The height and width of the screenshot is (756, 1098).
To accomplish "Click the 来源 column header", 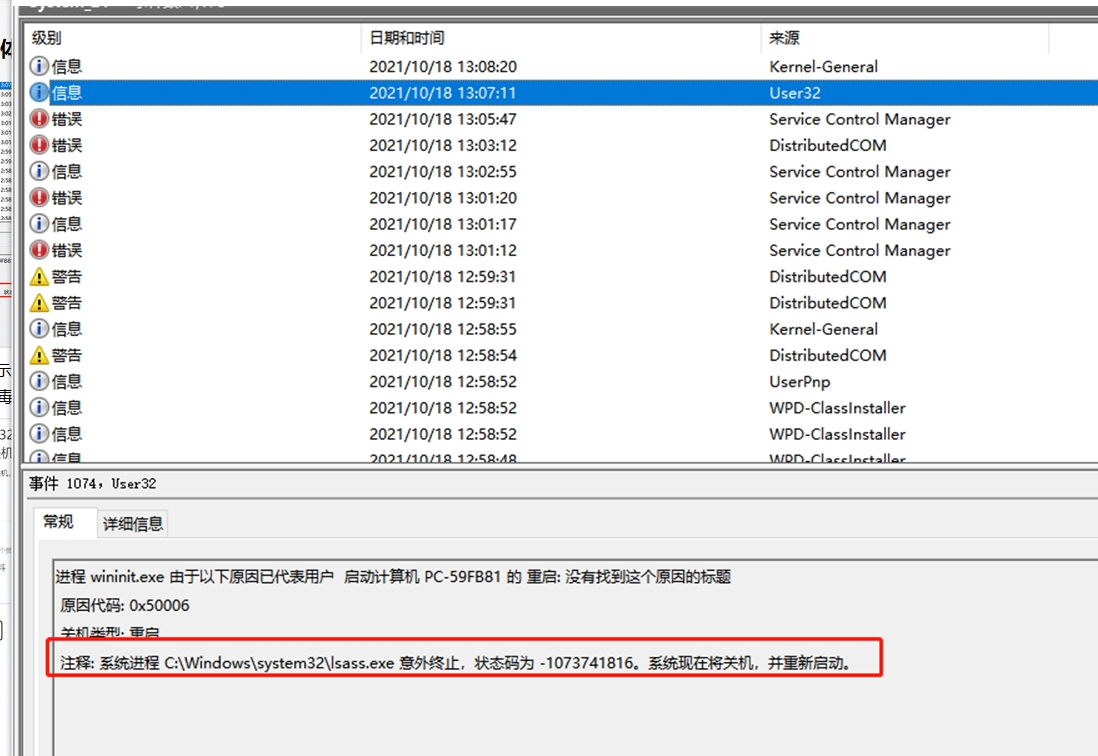I will click(784, 38).
